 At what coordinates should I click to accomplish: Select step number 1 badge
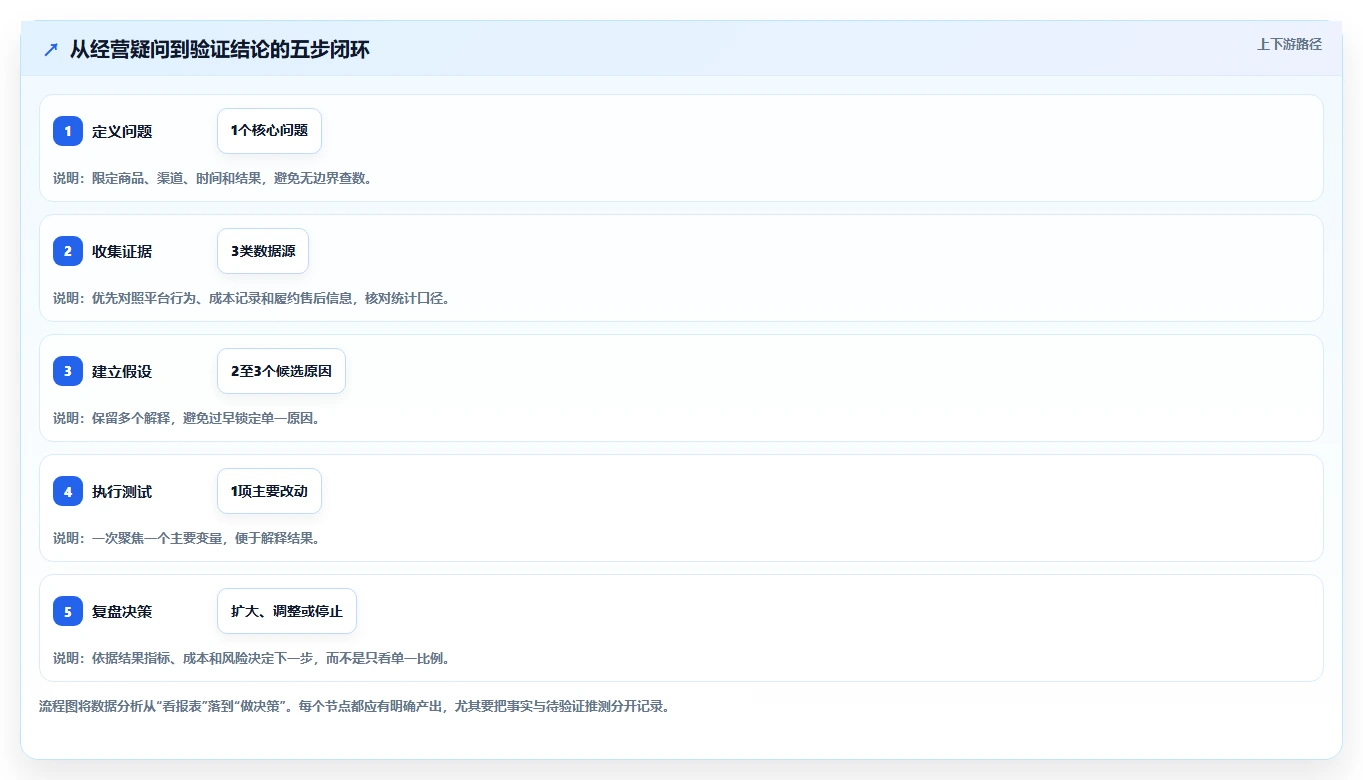coord(68,131)
